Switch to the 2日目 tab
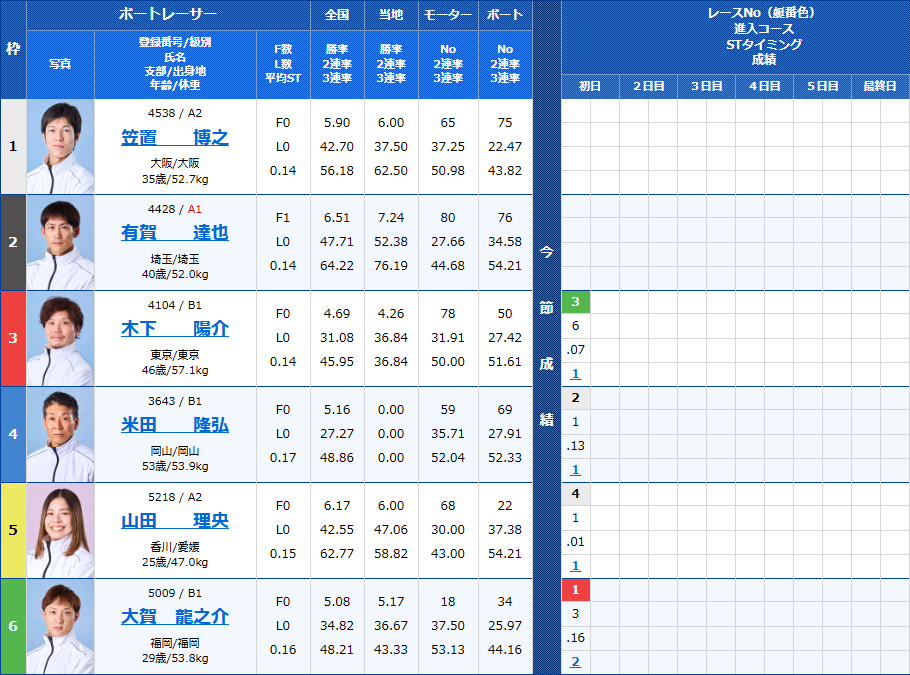 coord(647,86)
